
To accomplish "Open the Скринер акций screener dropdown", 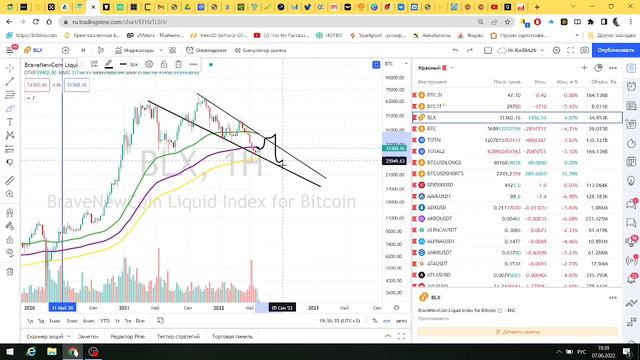I will click(48, 336).
